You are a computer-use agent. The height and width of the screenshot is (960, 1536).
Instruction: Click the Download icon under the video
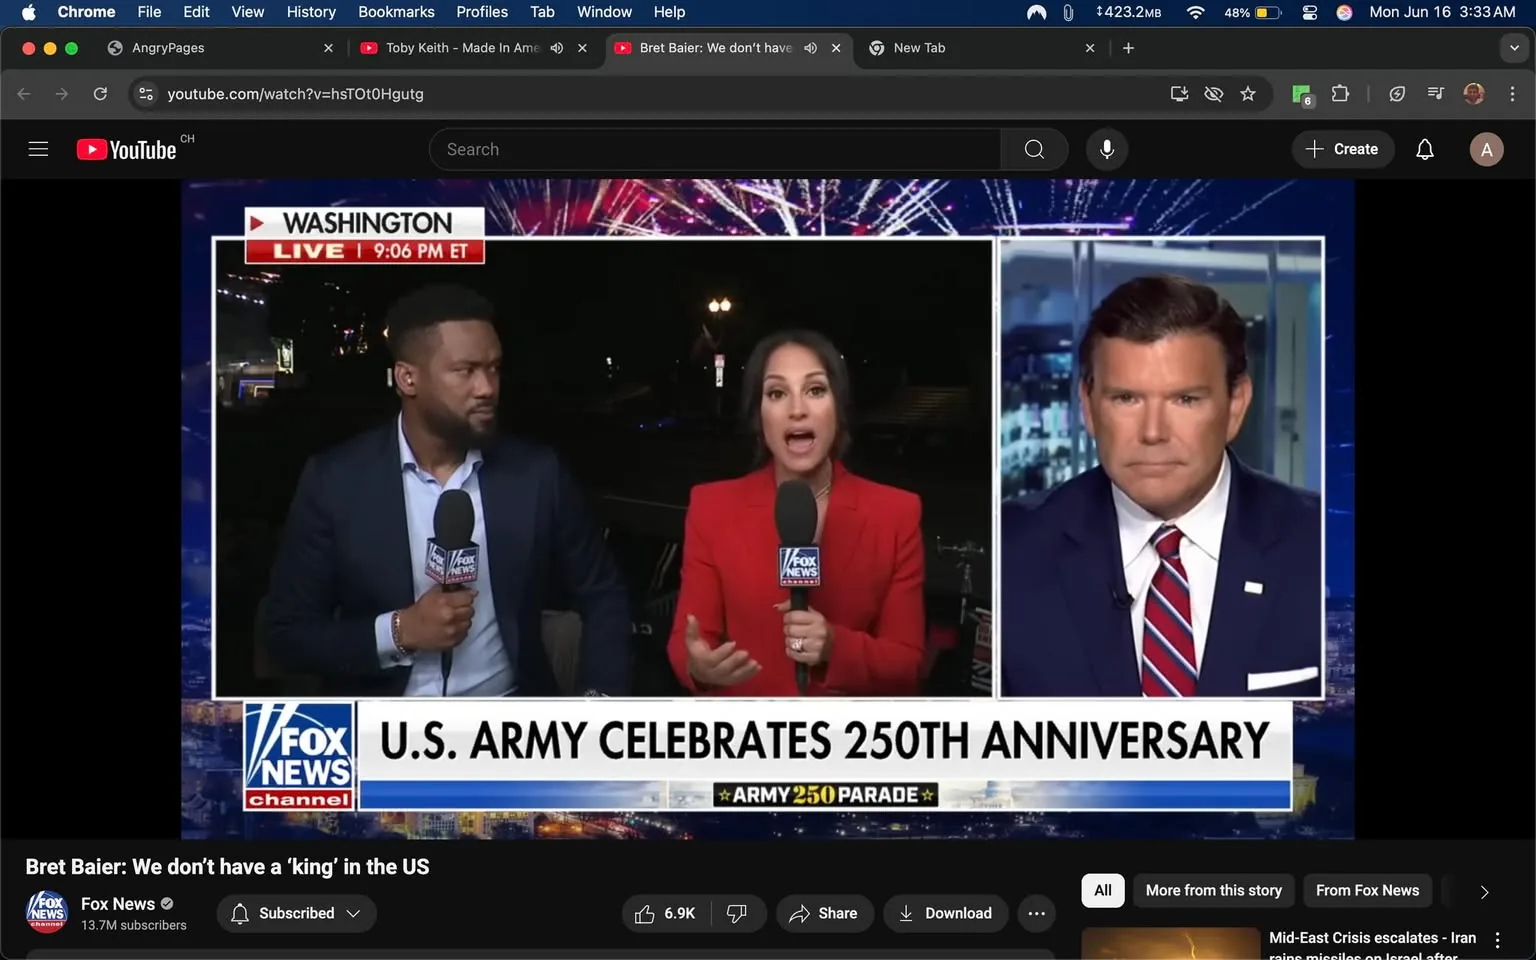pos(905,913)
